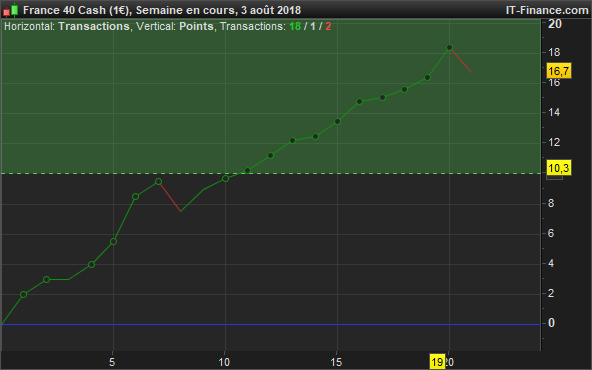Screen dimensions: 592x370
Task: Click the x-axis label 10
Action: 224,362
